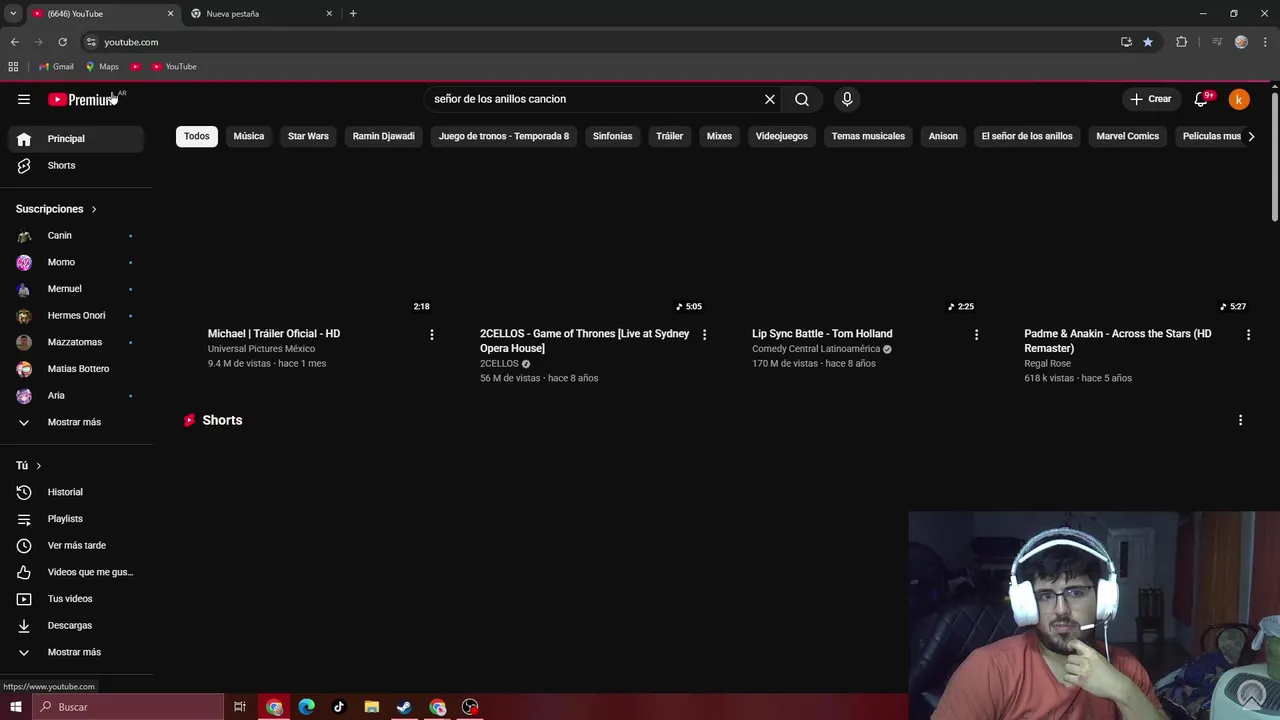Select the Música filter chip
The image size is (1280, 720).
[x=249, y=136]
